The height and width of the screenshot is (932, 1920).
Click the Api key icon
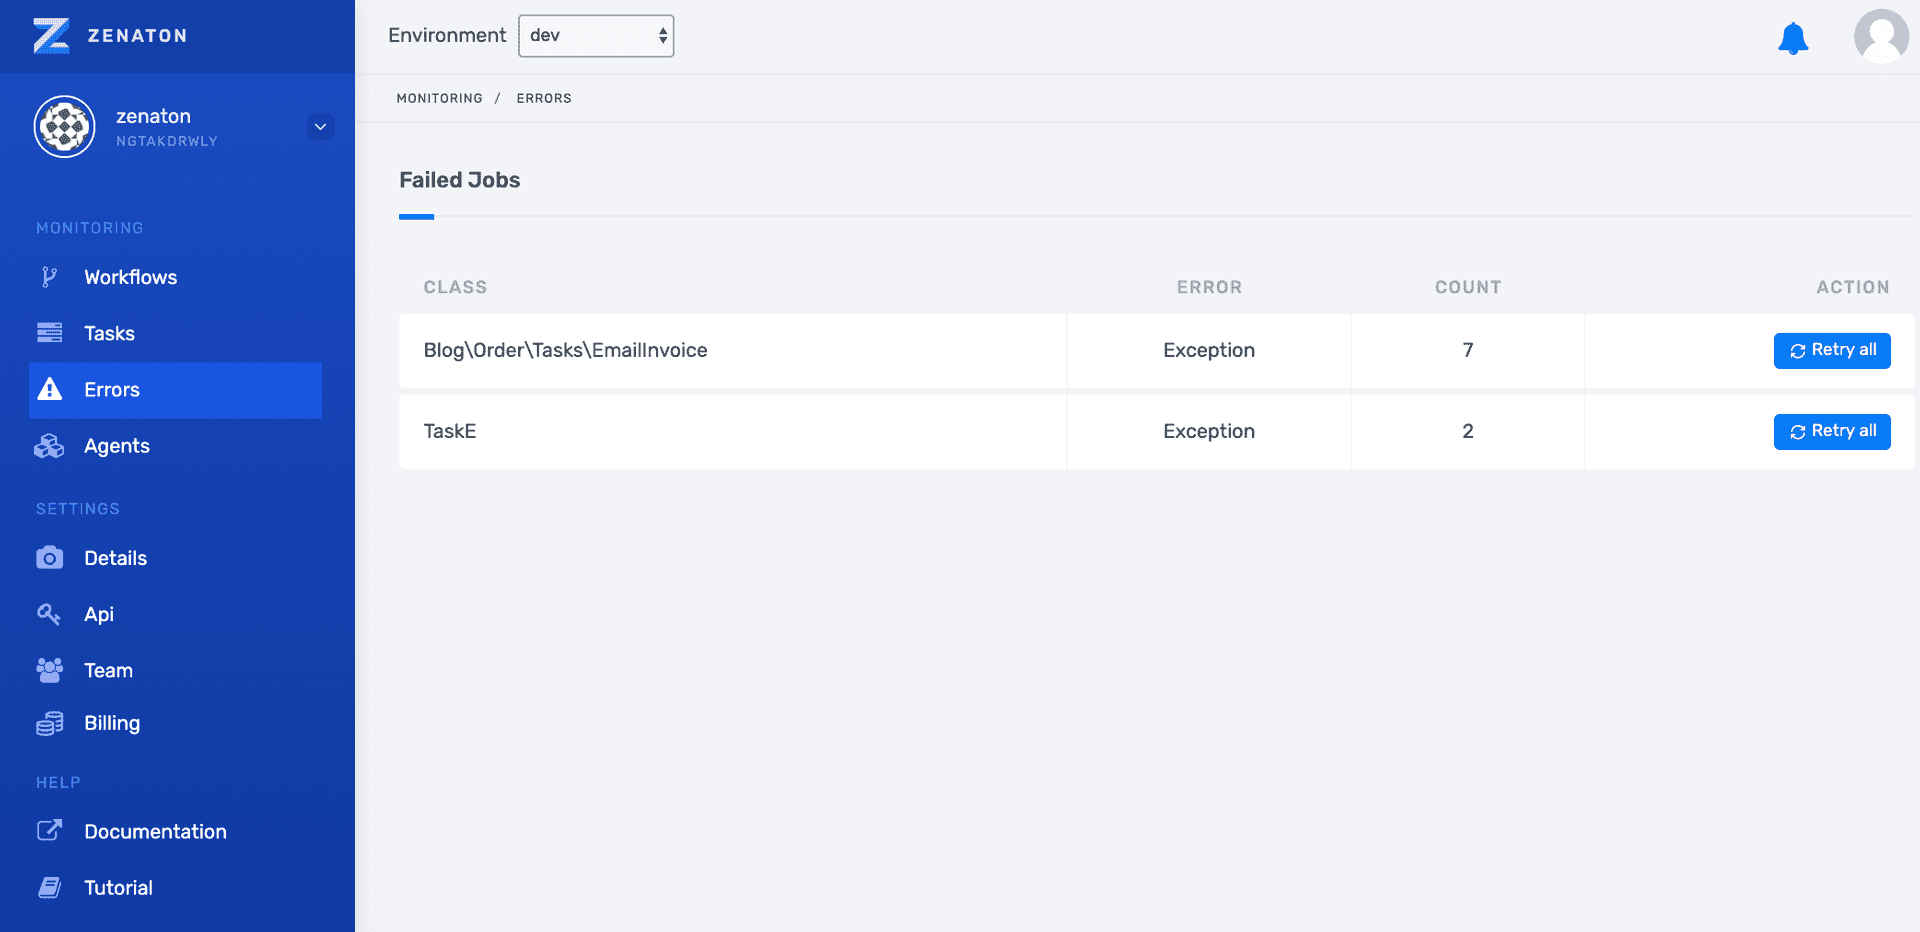point(49,614)
